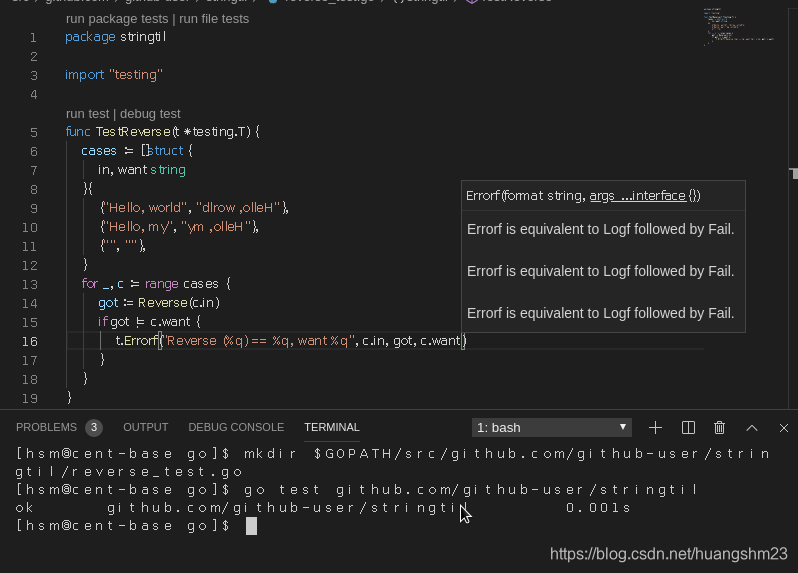Click the 'cases := []struct {' line
This screenshot has width=798, height=573.
(x=137, y=151)
